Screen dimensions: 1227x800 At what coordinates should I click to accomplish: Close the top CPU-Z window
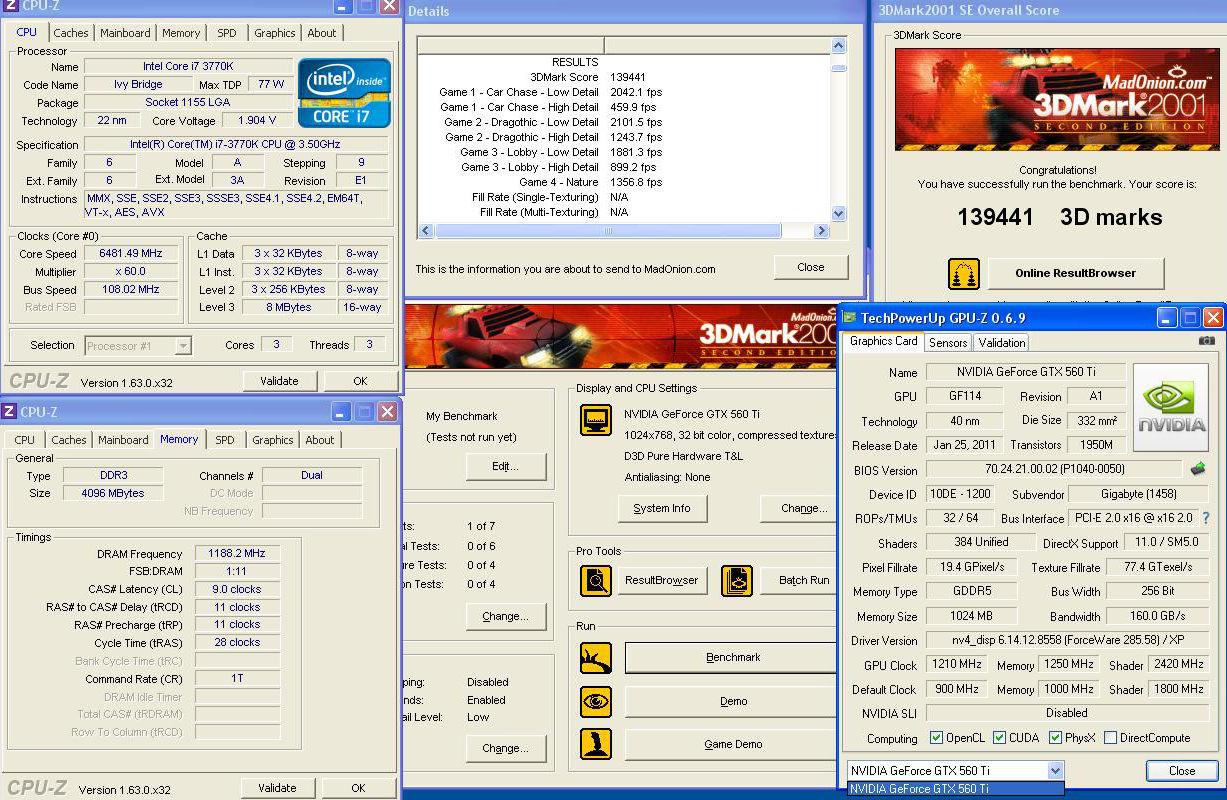389,5
